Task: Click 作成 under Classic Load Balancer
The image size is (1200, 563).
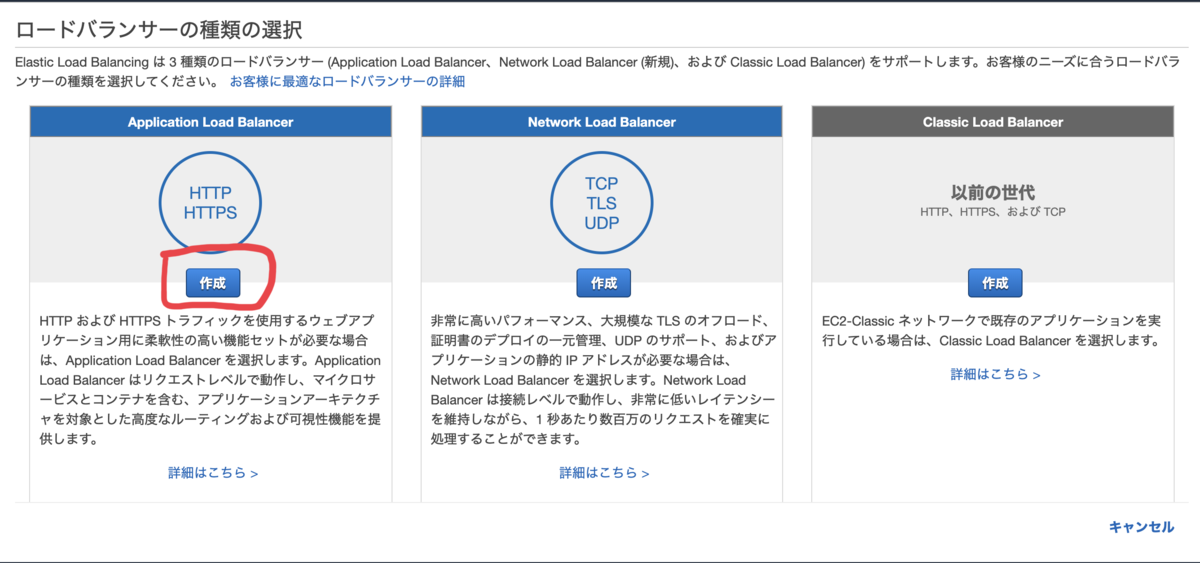Action: point(995,283)
